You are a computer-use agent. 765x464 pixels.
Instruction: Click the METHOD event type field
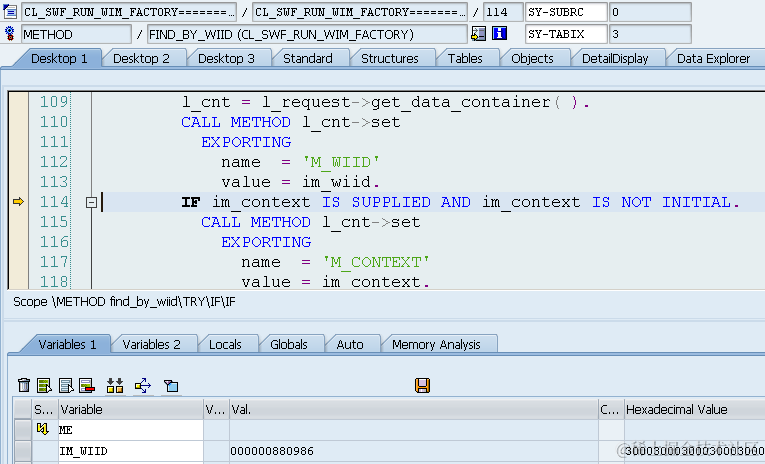[x=76, y=34]
